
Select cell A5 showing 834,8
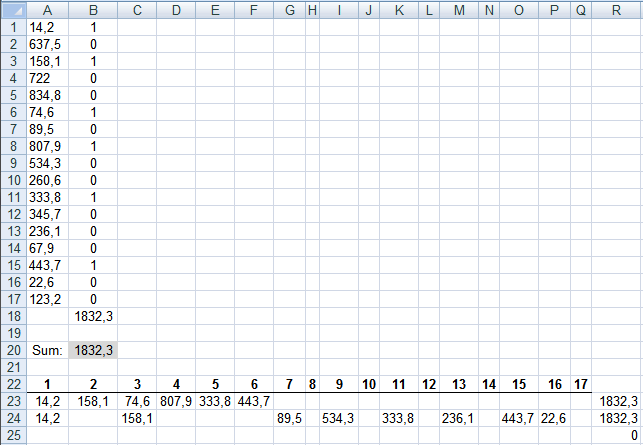(x=48, y=96)
